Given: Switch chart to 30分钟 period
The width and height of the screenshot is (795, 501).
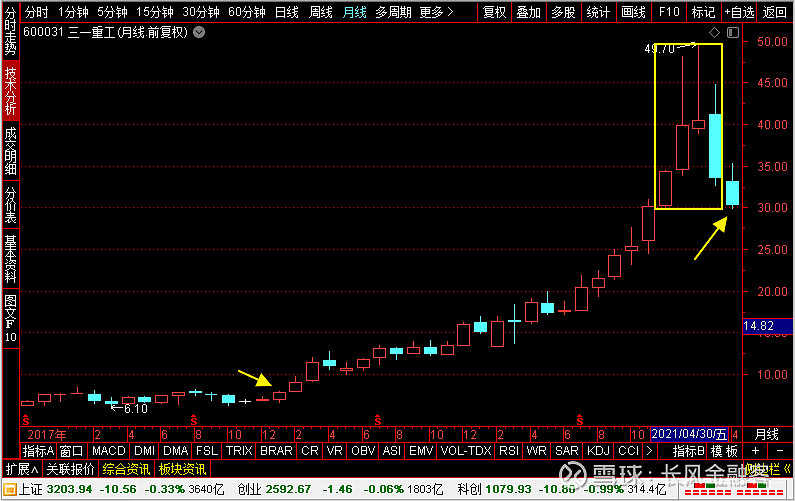Looking at the screenshot, I should coord(201,12).
